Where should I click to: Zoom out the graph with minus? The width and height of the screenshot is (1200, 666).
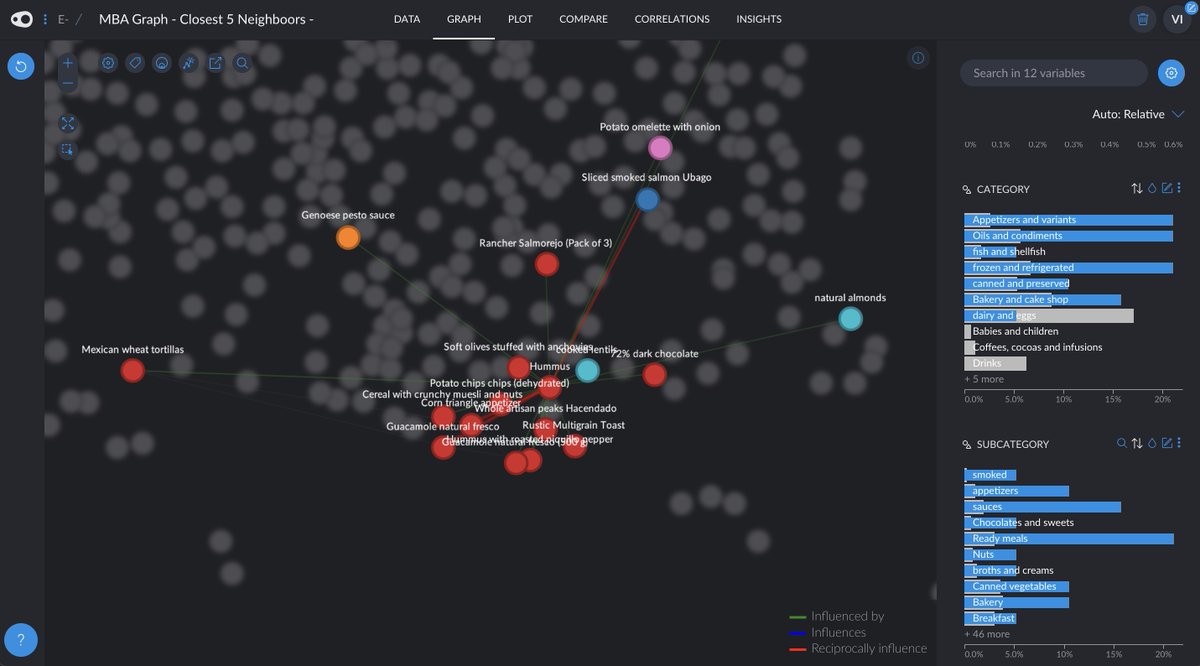pos(68,83)
